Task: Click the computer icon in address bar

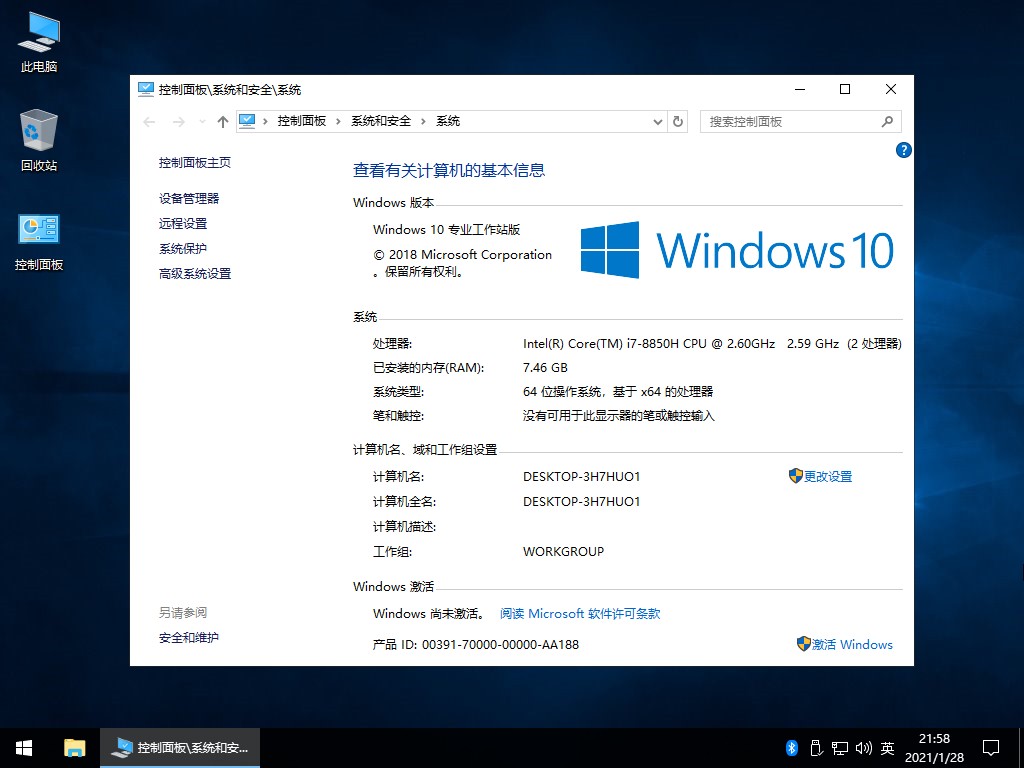Action: point(247,121)
